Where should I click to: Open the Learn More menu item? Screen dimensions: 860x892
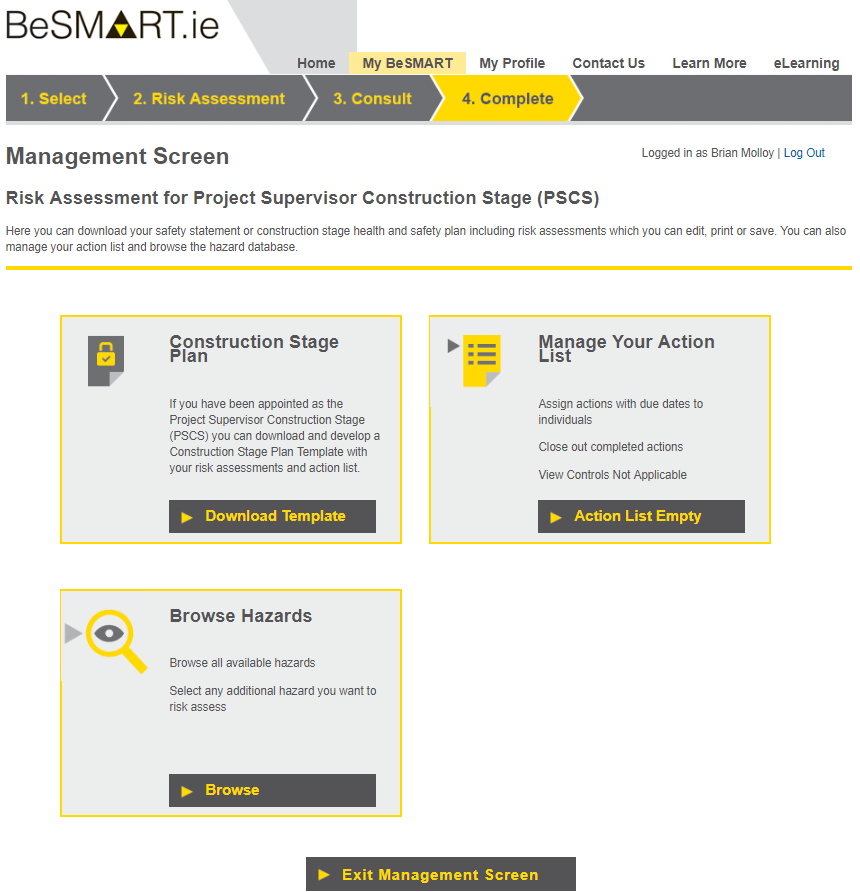(709, 63)
